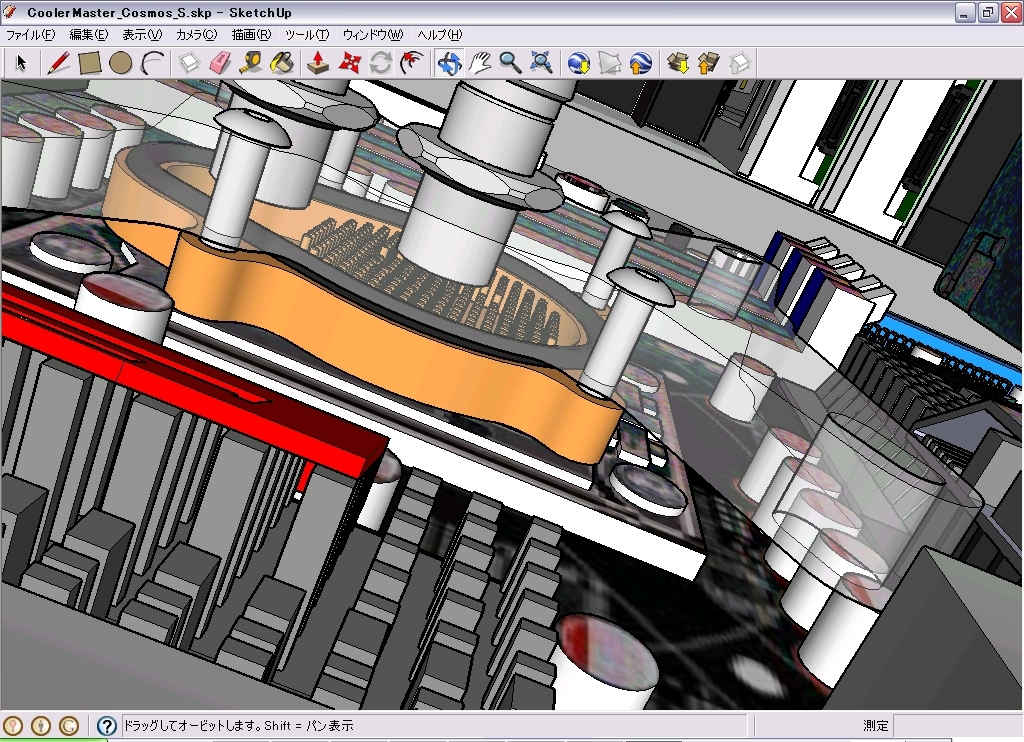The width and height of the screenshot is (1024, 742).
Task: Activate the Arc tool
Action: click(152, 63)
